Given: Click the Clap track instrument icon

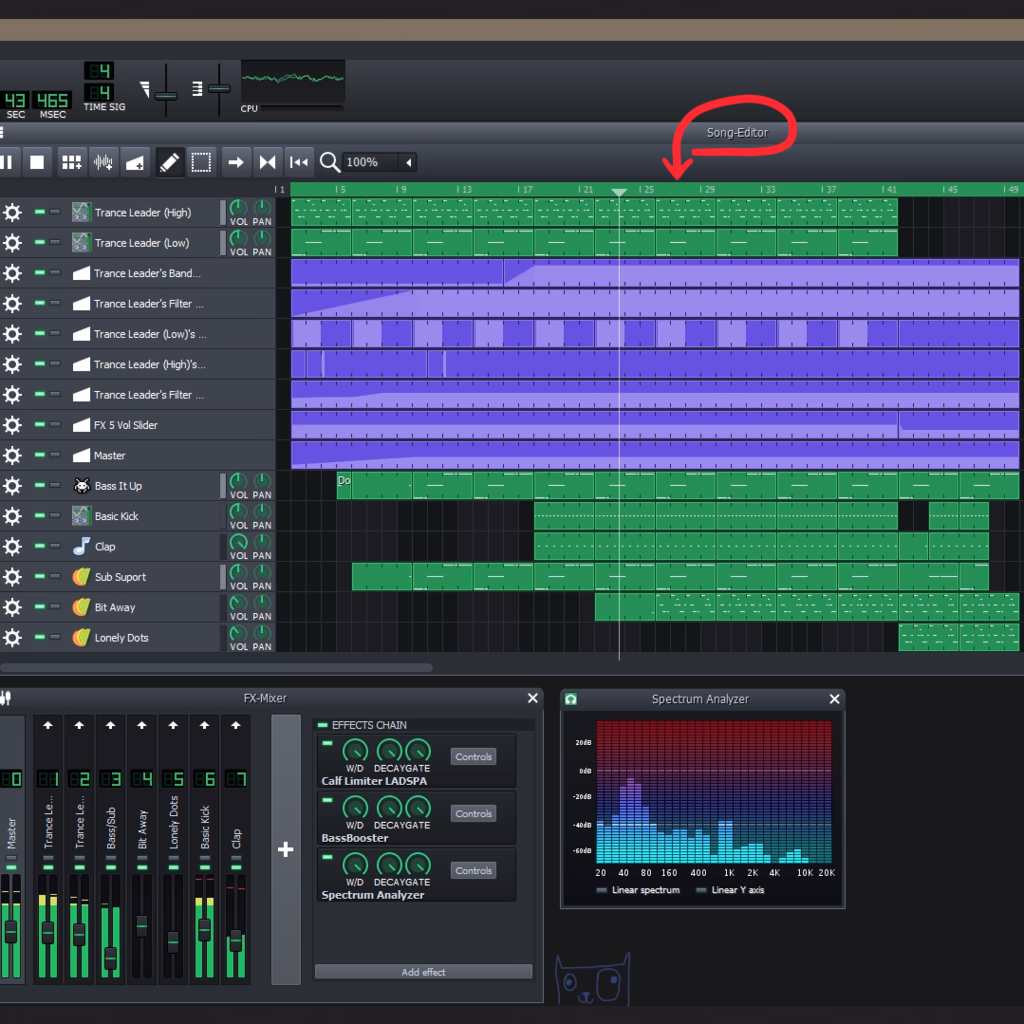Looking at the screenshot, I should pyautogui.click(x=81, y=547).
